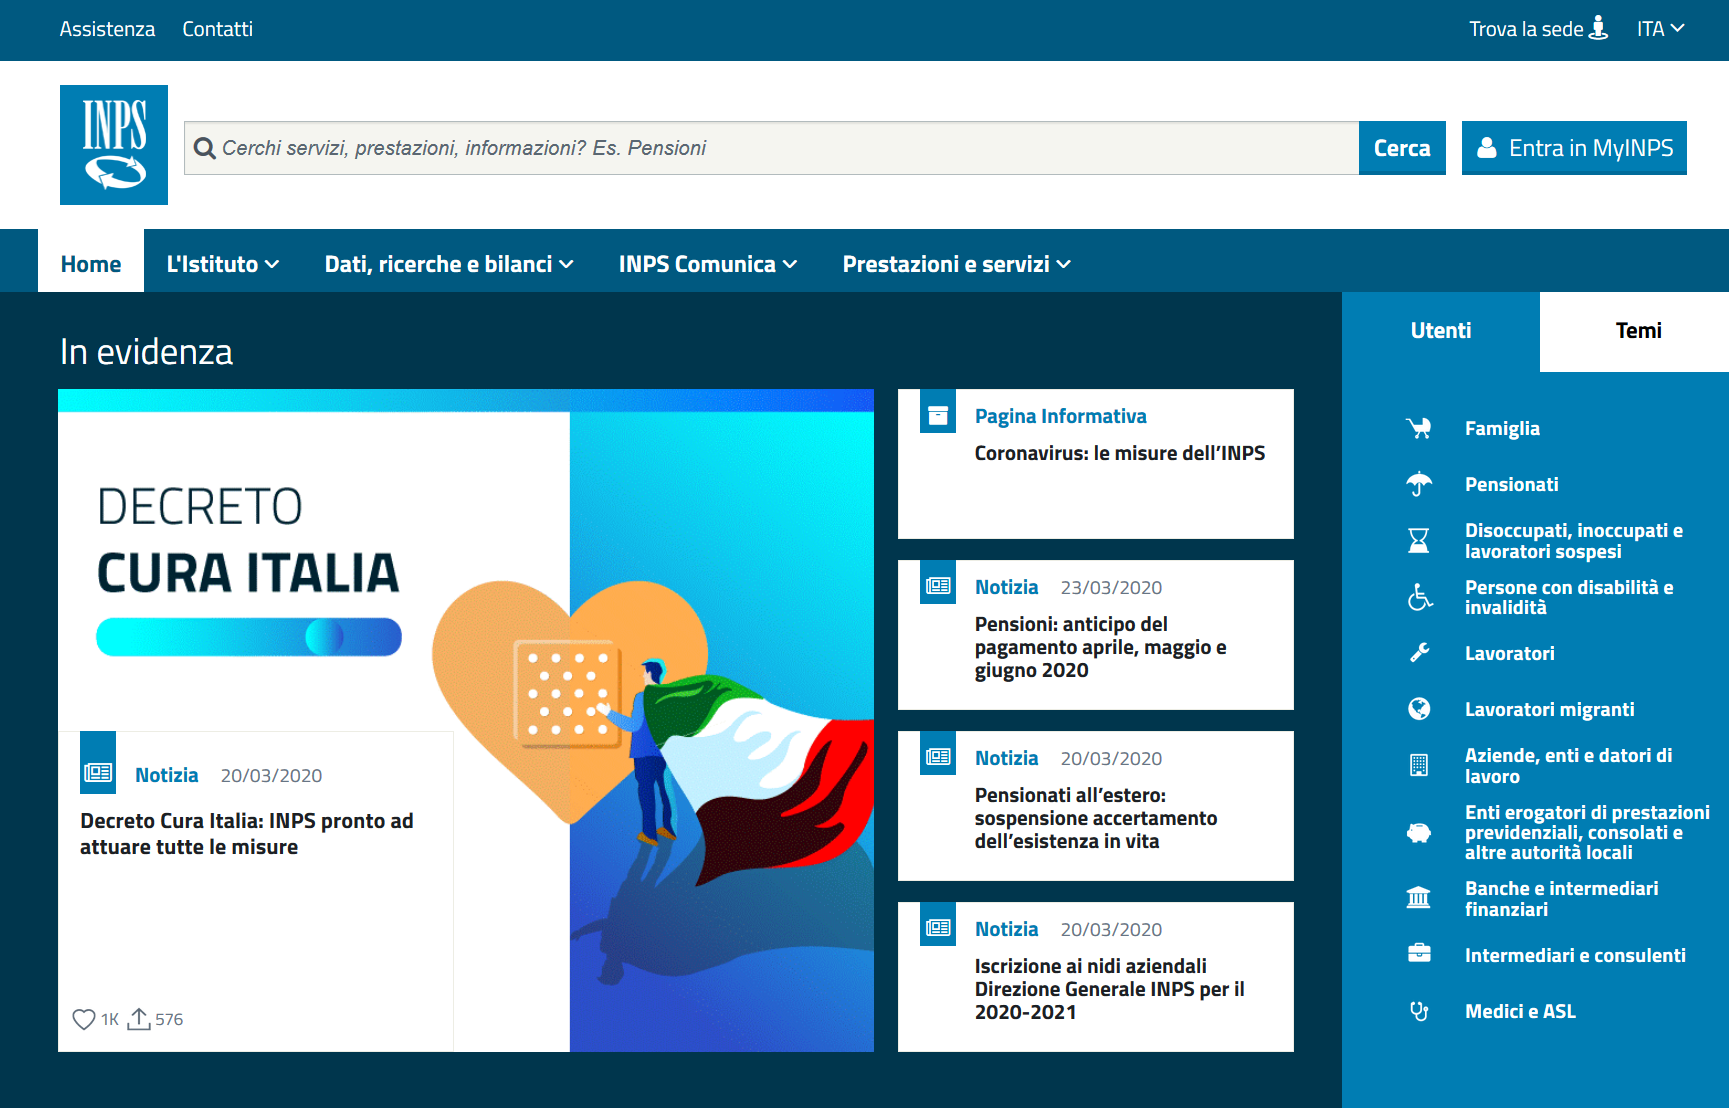This screenshot has width=1729, height=1118.
Task: Select Banche e intermediari finanziari
Action: (1562, 899)
